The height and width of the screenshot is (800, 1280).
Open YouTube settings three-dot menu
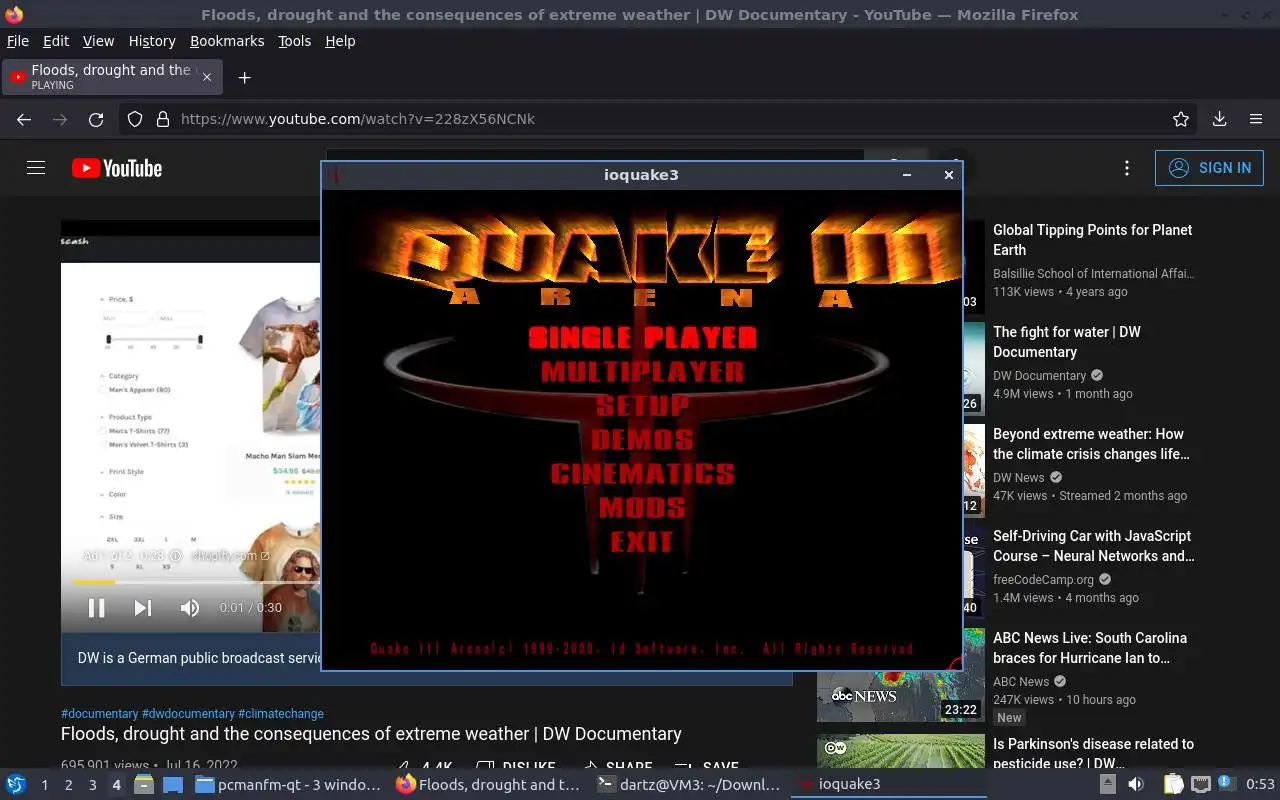pos(1127,168)
